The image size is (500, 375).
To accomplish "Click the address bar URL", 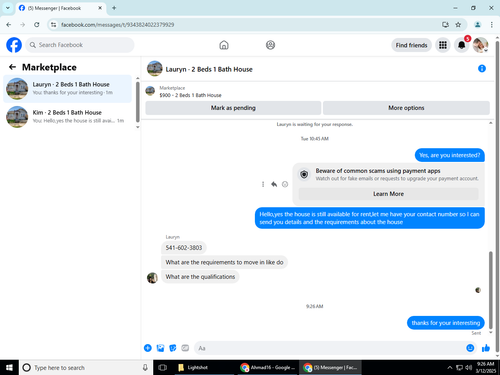I will (x=117, y=25).
